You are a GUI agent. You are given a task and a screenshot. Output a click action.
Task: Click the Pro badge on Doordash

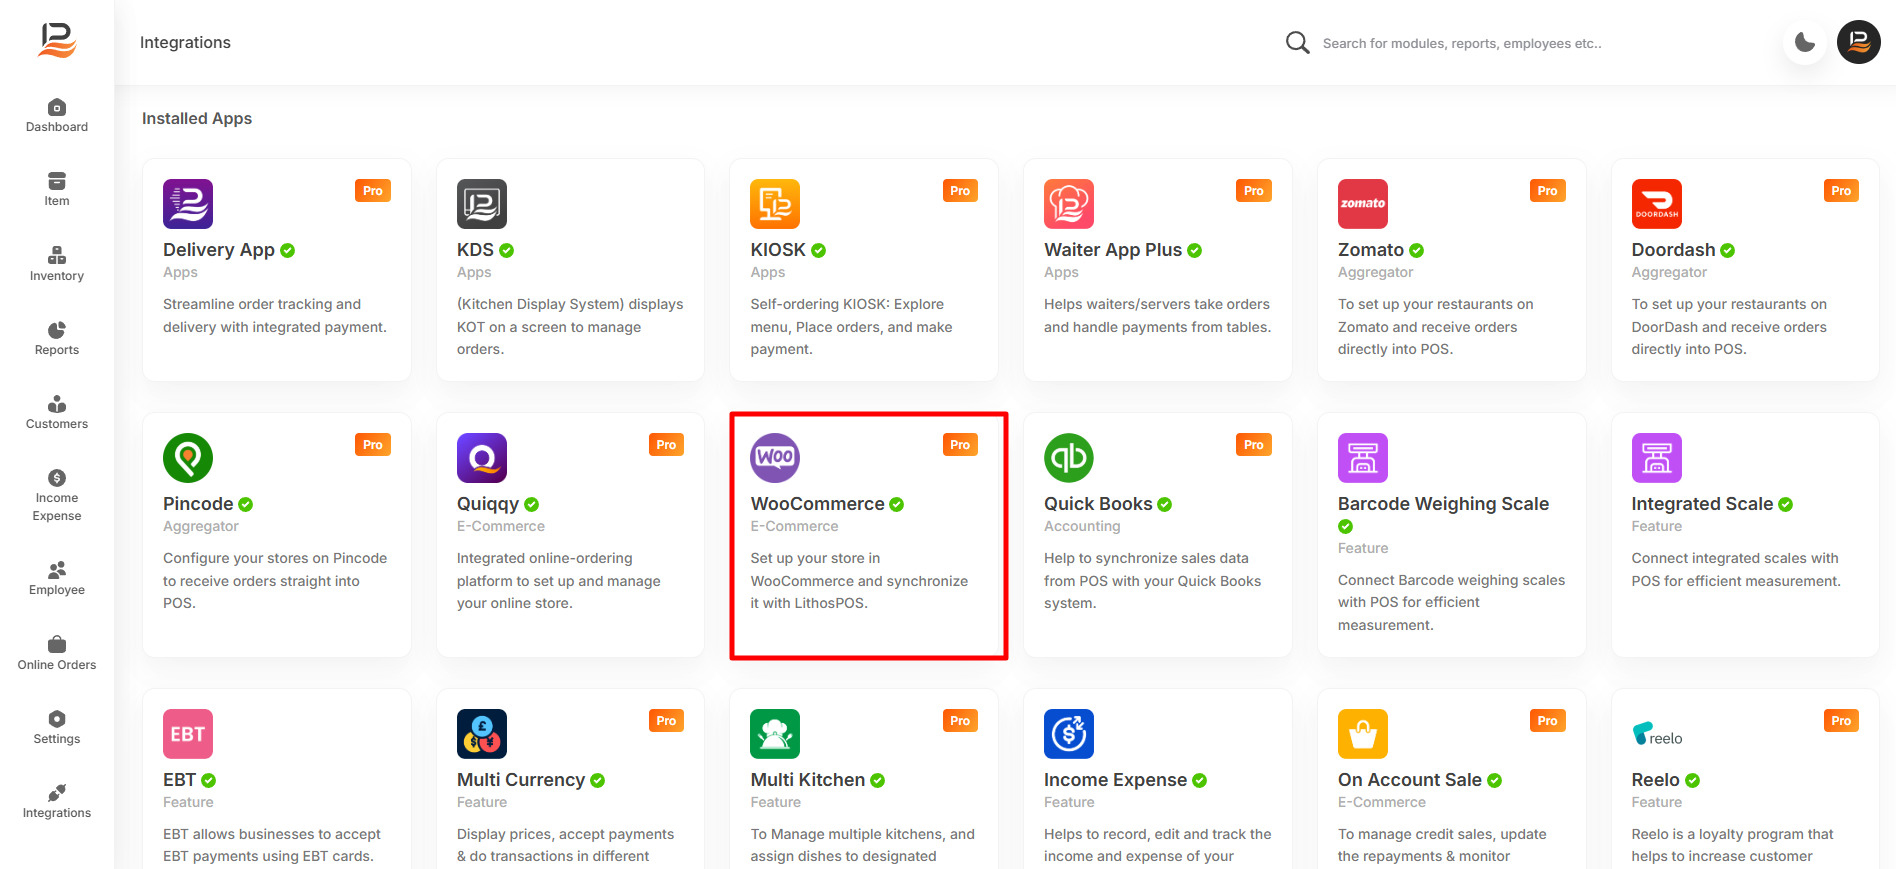point(1841,191)
